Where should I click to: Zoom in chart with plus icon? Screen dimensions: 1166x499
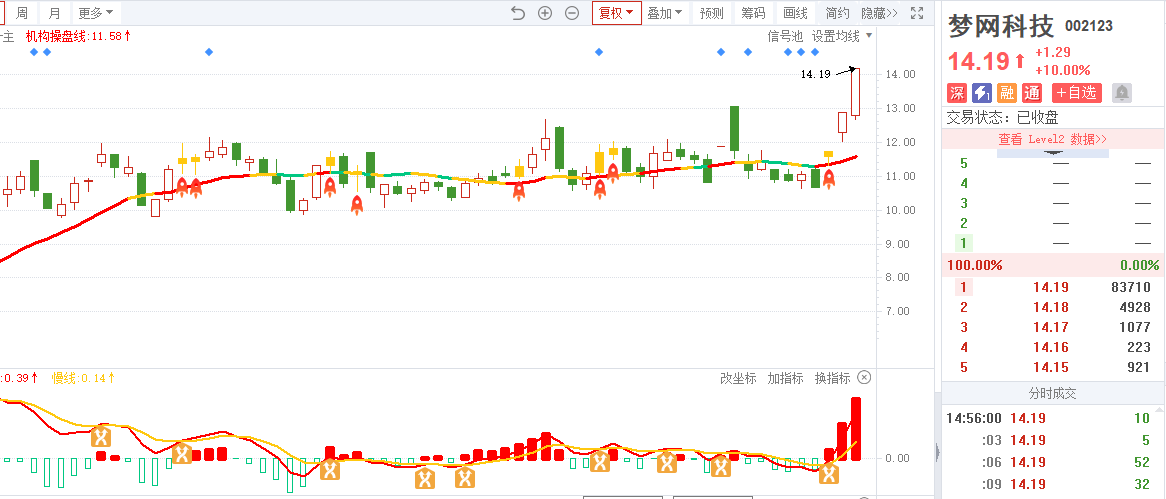pyautogui.click(x=545, y=13)
